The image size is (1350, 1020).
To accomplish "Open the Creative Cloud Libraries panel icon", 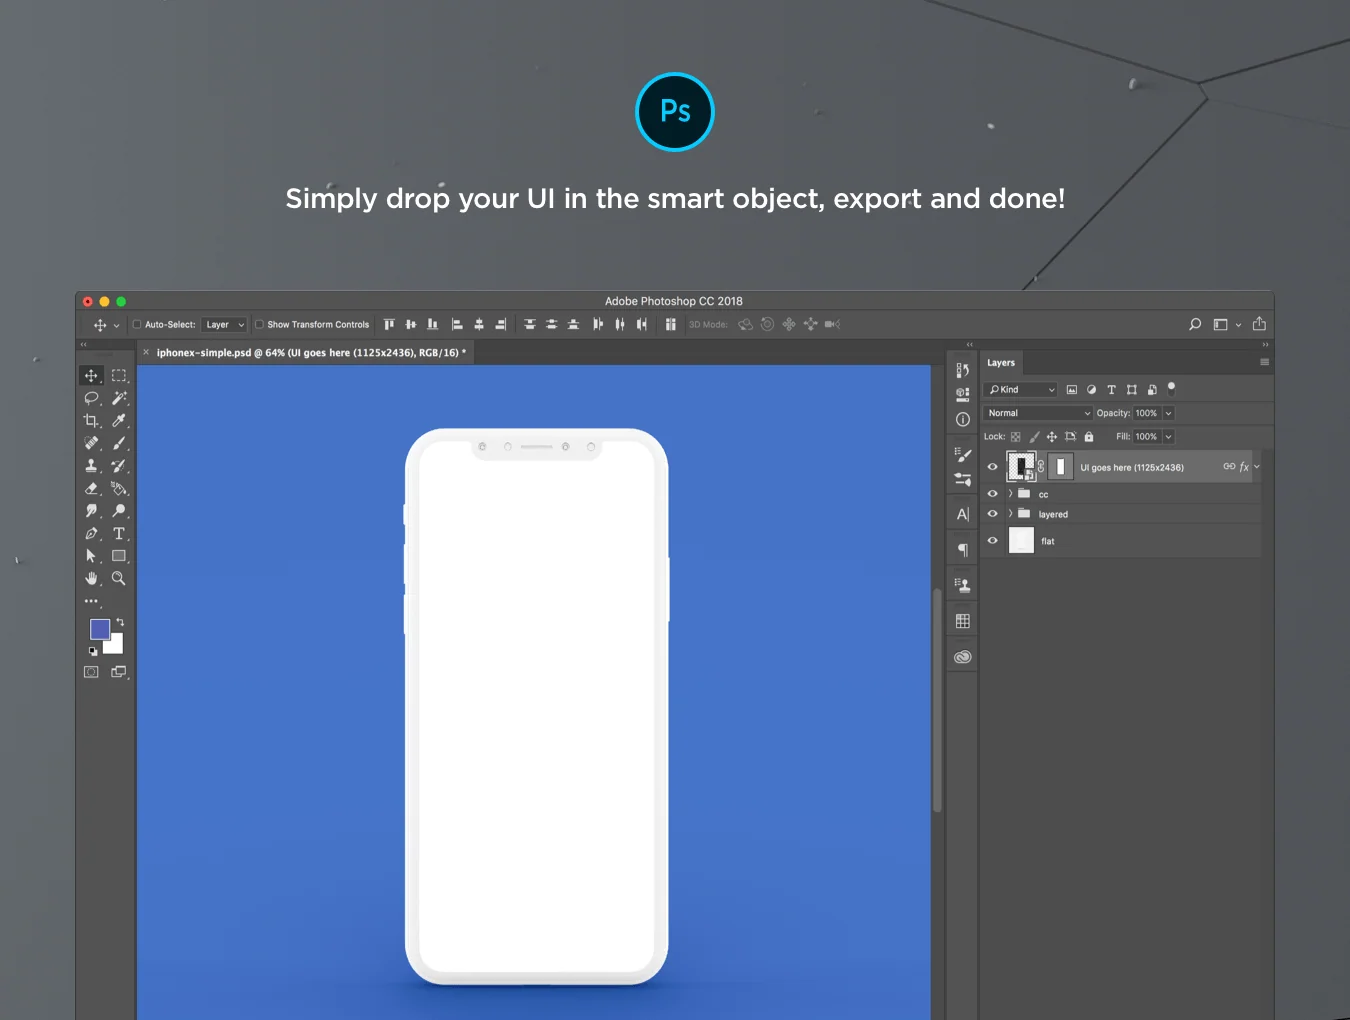I will tap(962, 657).
